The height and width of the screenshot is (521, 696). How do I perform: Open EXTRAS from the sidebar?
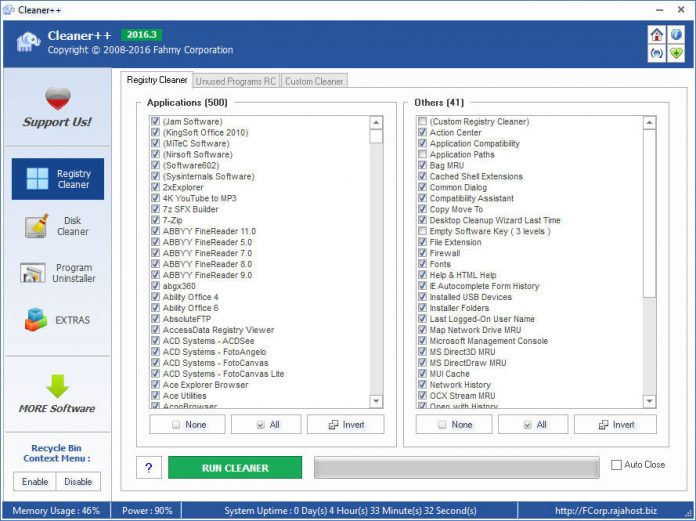tap(58, 320)
